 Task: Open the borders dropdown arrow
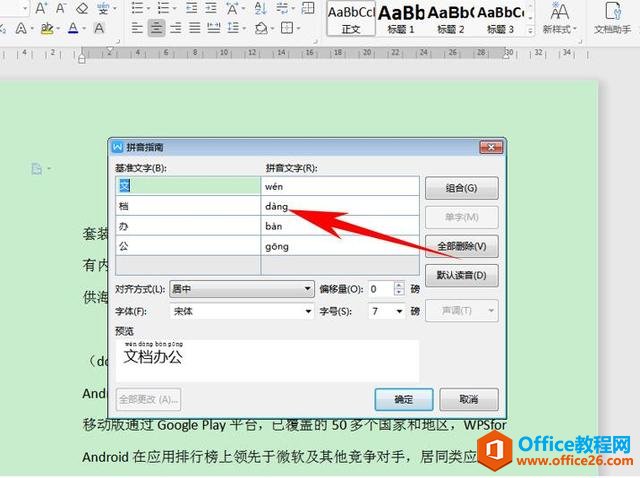298,29
